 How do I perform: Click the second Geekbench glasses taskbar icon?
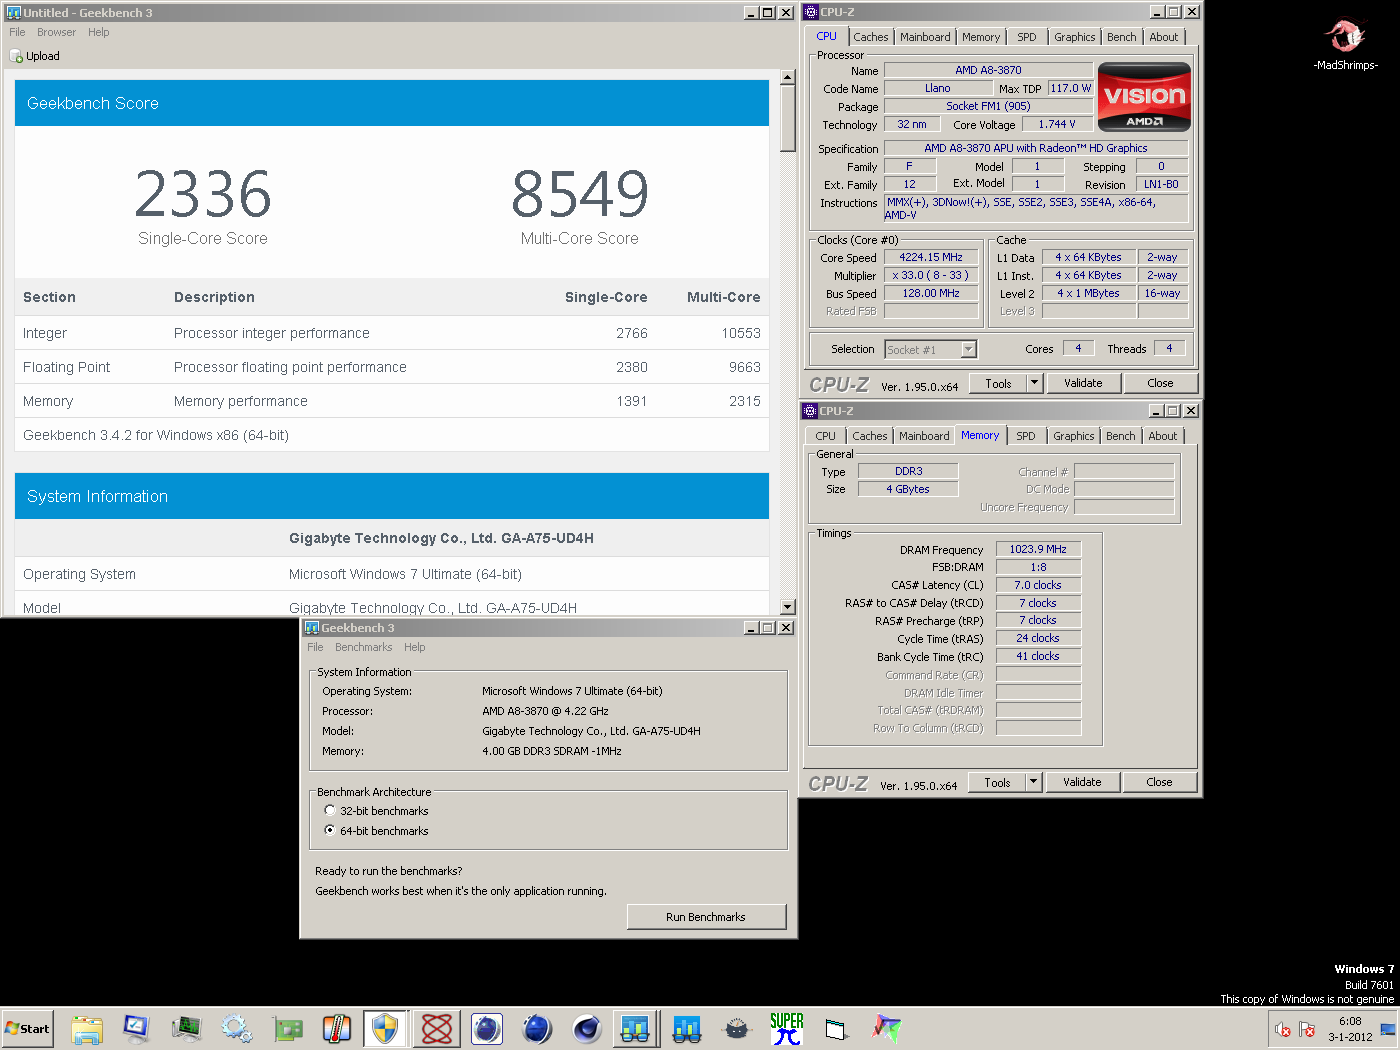coord(687,1029)
